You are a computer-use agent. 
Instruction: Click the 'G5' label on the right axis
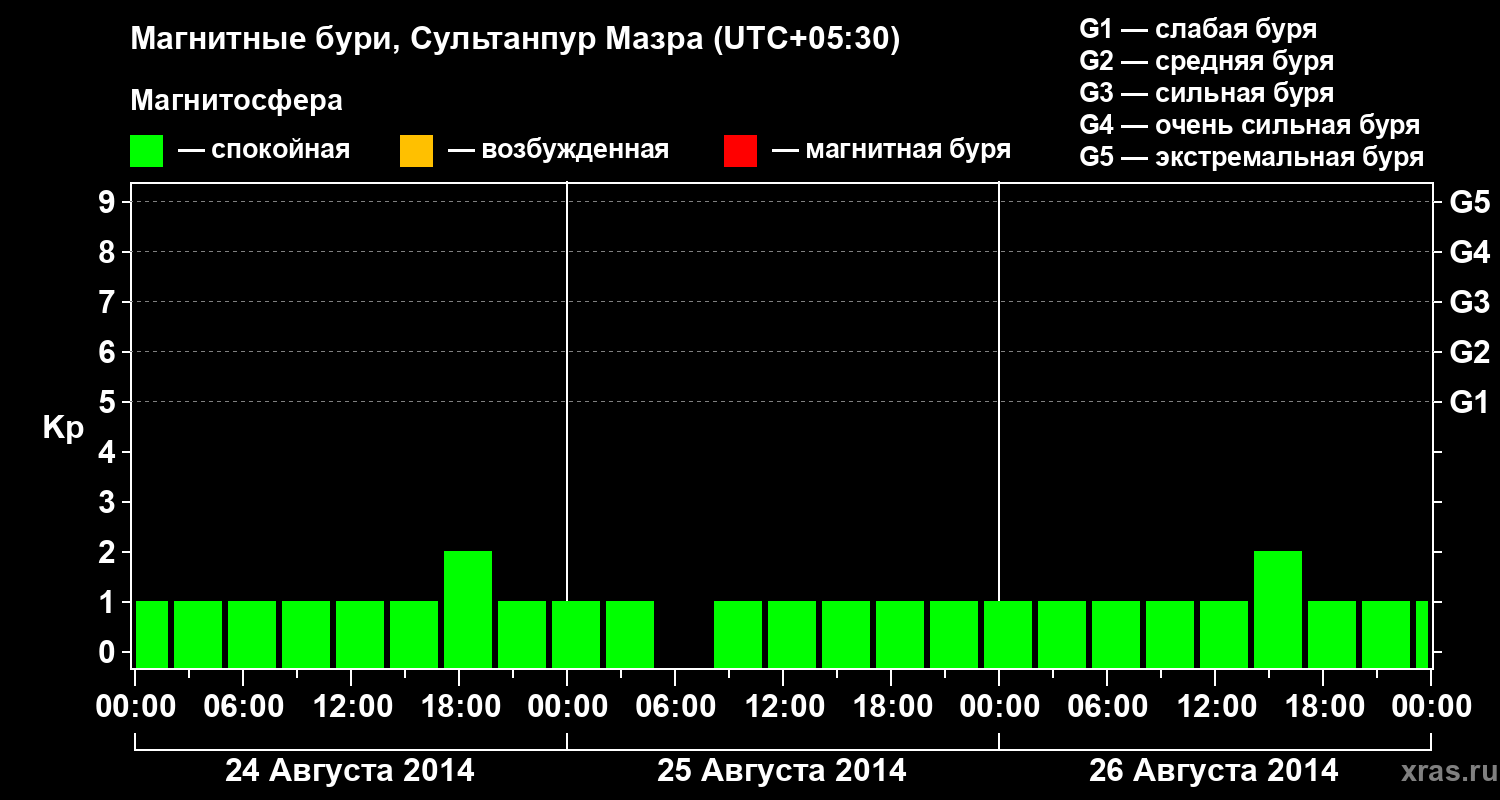[1470, 202]
